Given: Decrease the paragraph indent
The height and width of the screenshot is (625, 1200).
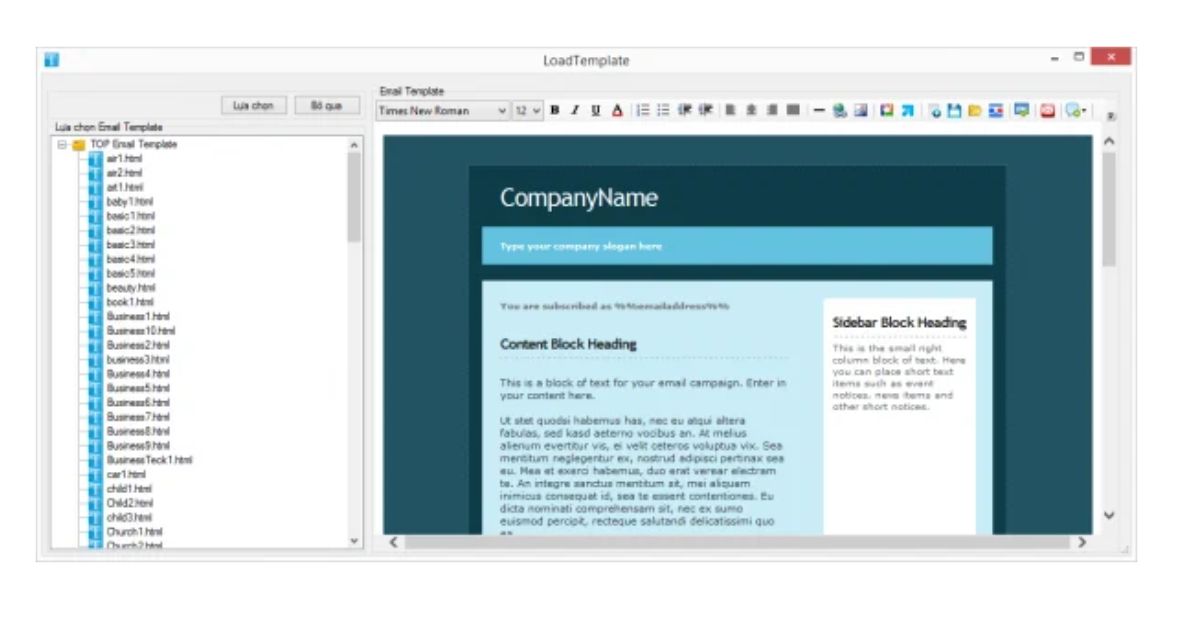Looking at the screenshot, I should click(685, 111).
